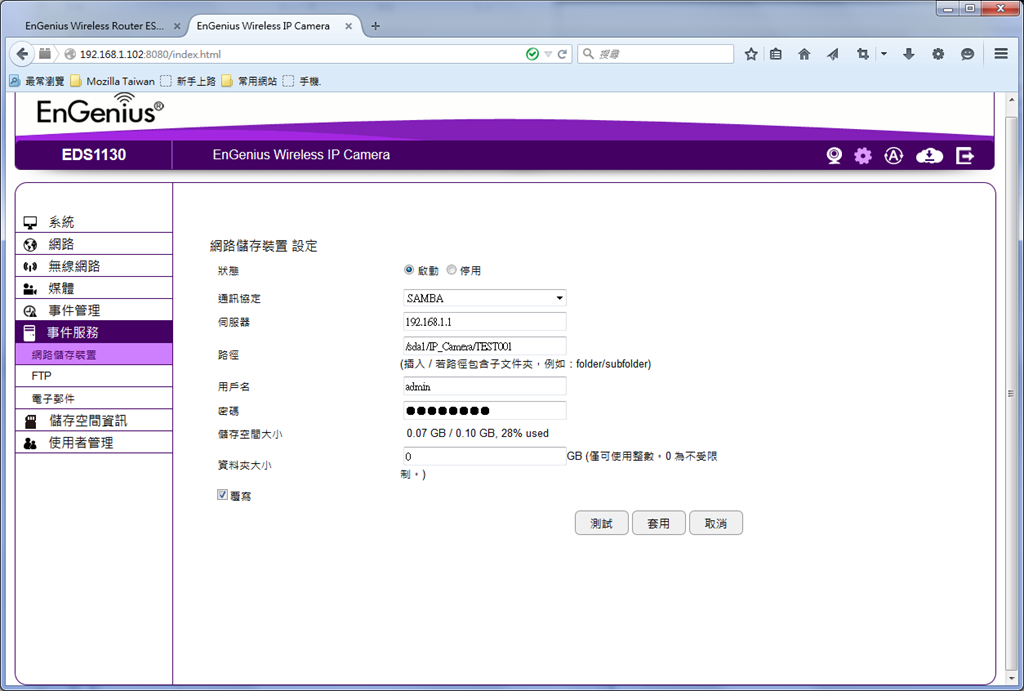Toggle the 覆寫 overwrite checkbox

(222, 495)
